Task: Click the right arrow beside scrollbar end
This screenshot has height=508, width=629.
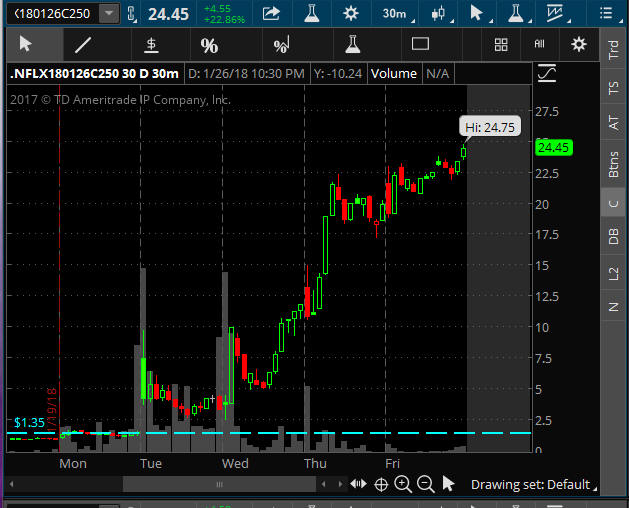Action: click(340, 484)
